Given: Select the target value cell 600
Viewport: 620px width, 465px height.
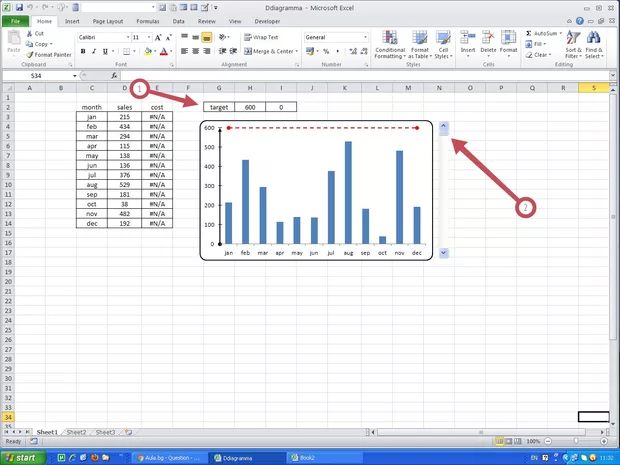Looking at the screenshot, I should tap(250, 107).
